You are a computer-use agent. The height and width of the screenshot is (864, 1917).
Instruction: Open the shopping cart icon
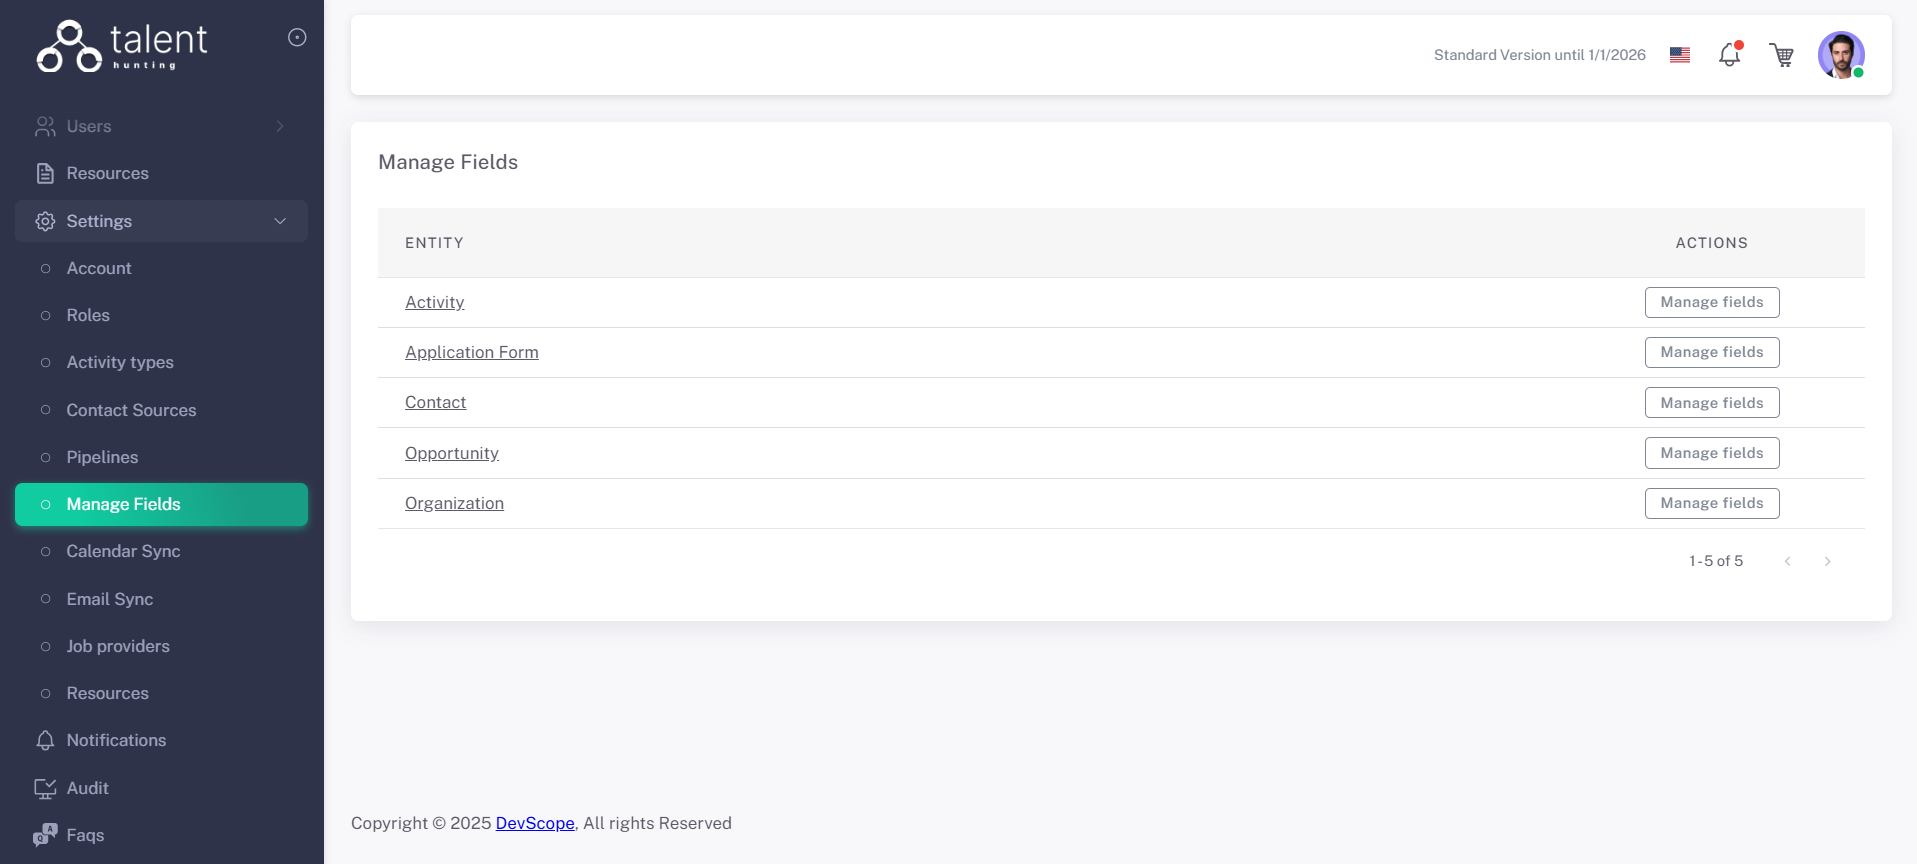[1781, 55]
